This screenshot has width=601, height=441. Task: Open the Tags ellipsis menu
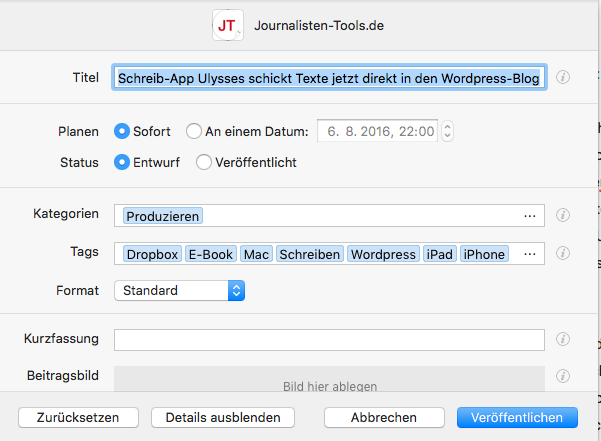click(530, 254)
